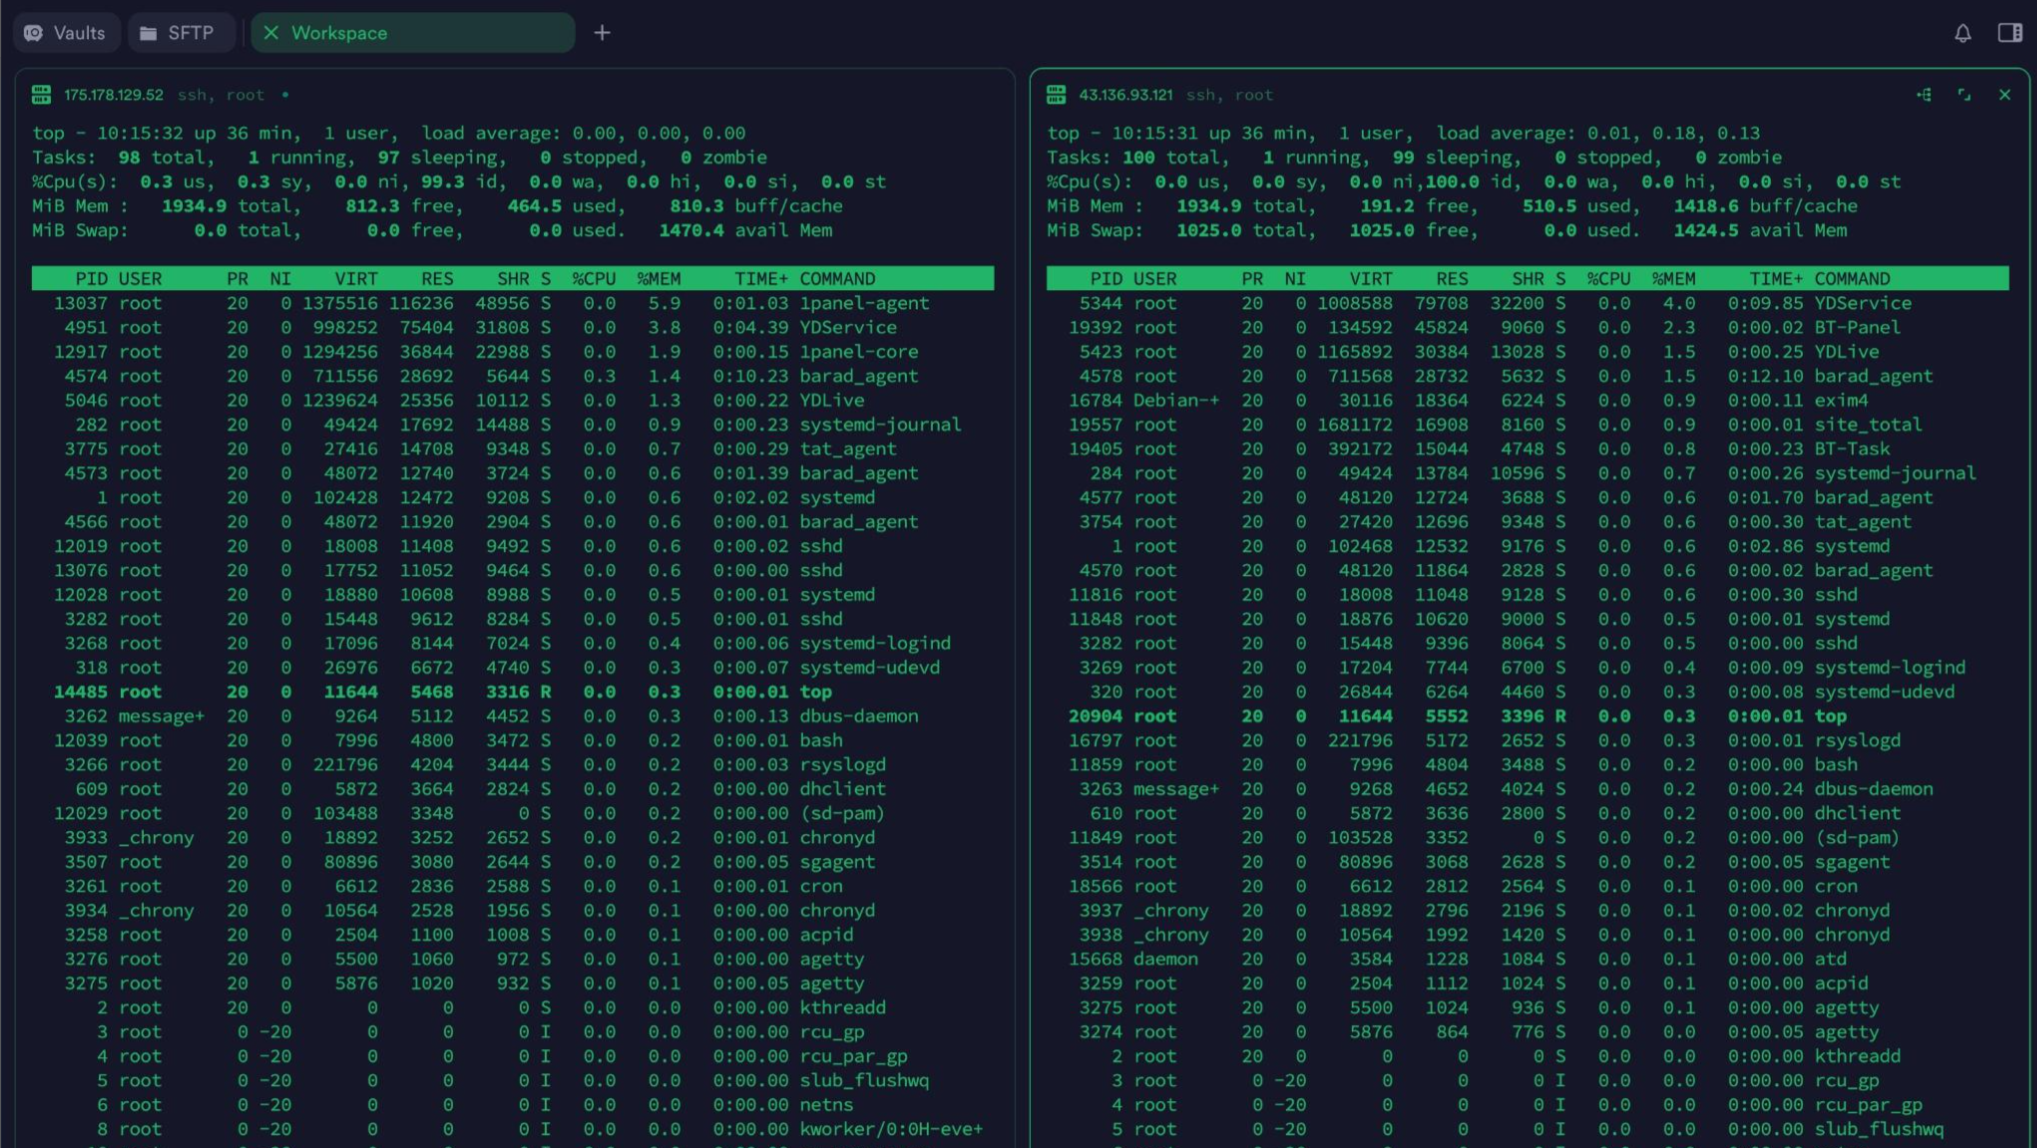Click the vault icon on Vaults tab
The width and height of the screenshot is (2037, 1148).
click(34, 33)
